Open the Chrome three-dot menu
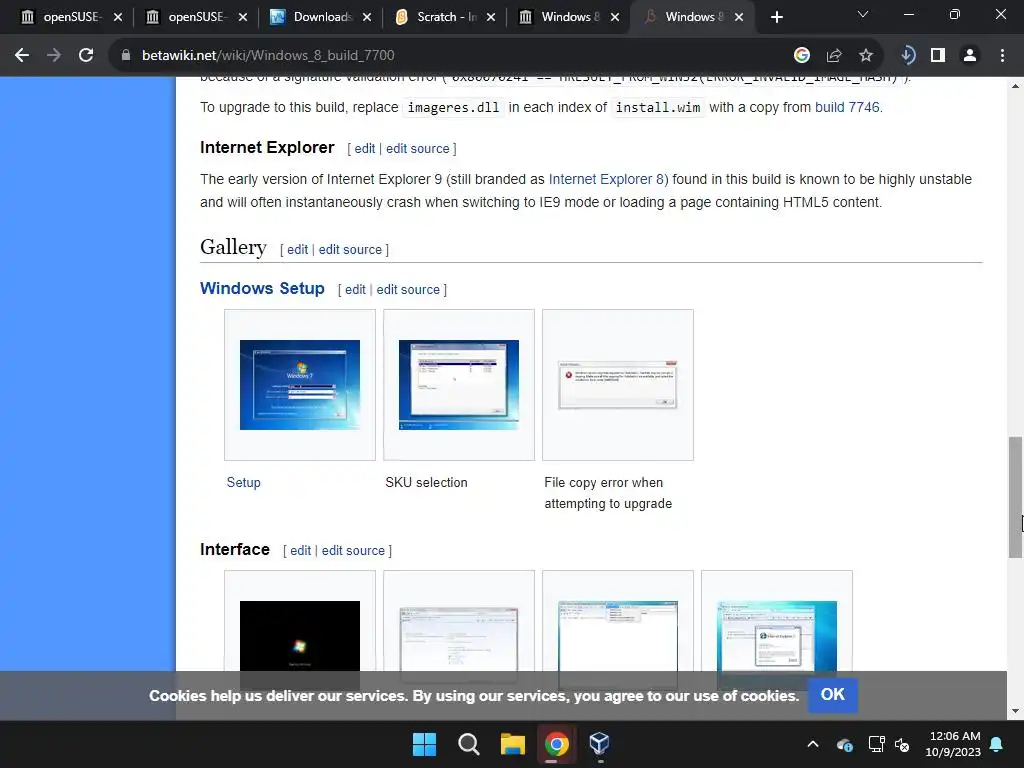 [x=1002, y=56]
